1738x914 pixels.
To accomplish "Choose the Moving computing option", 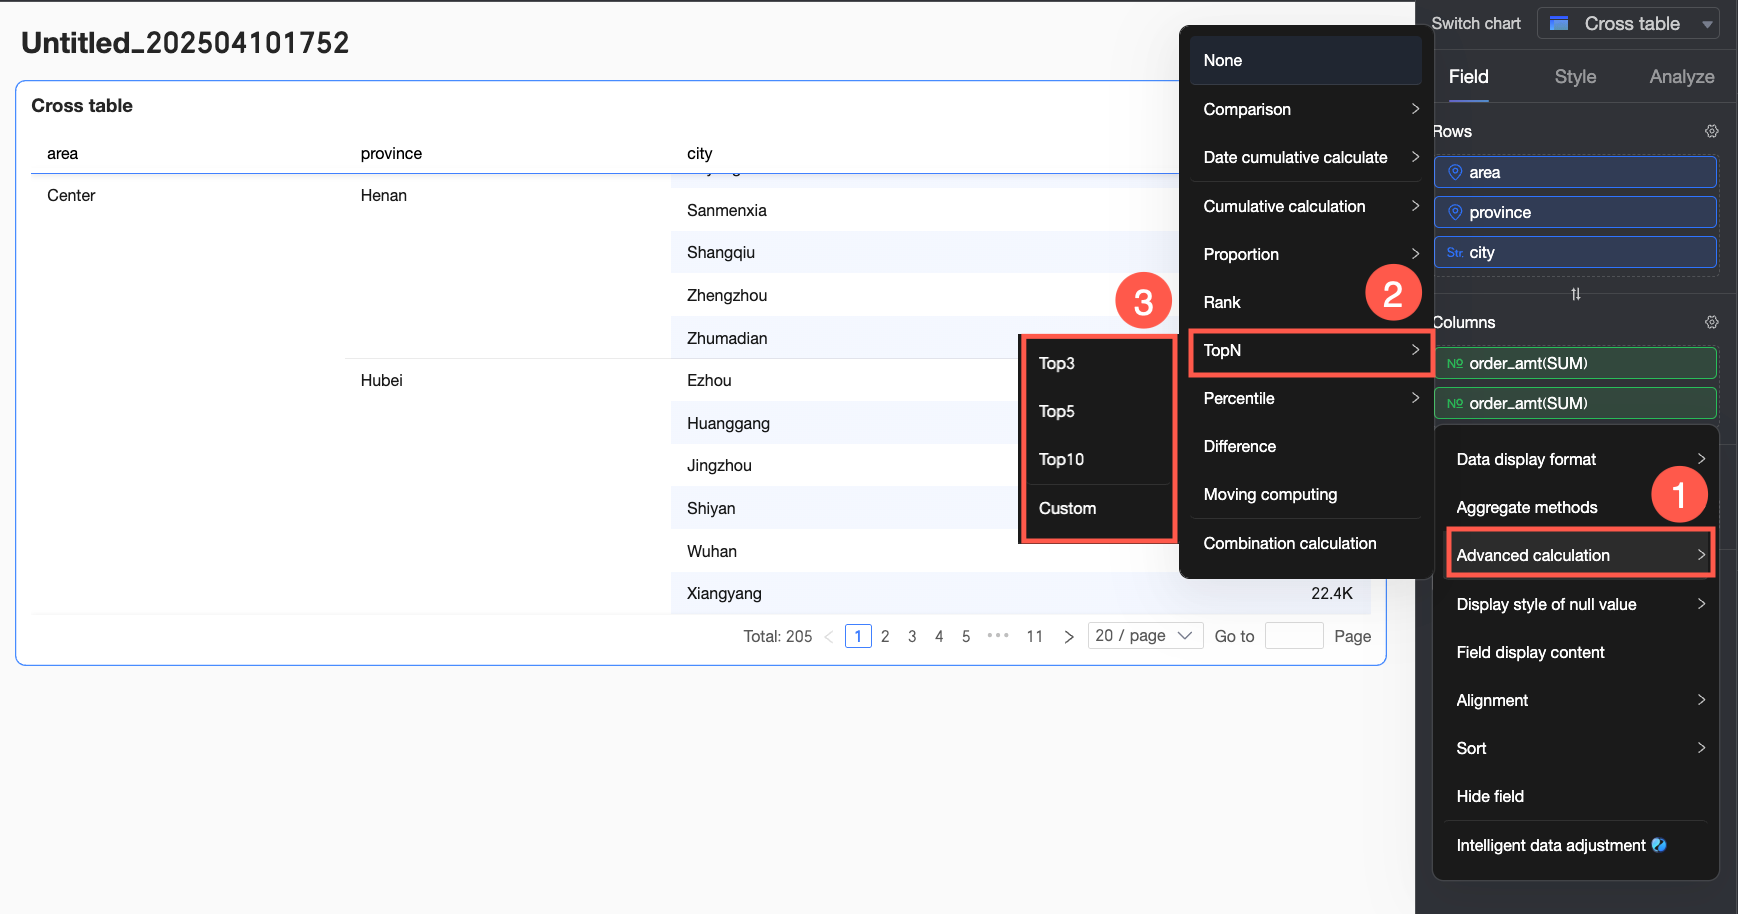I will click(x=1306, y=494).
